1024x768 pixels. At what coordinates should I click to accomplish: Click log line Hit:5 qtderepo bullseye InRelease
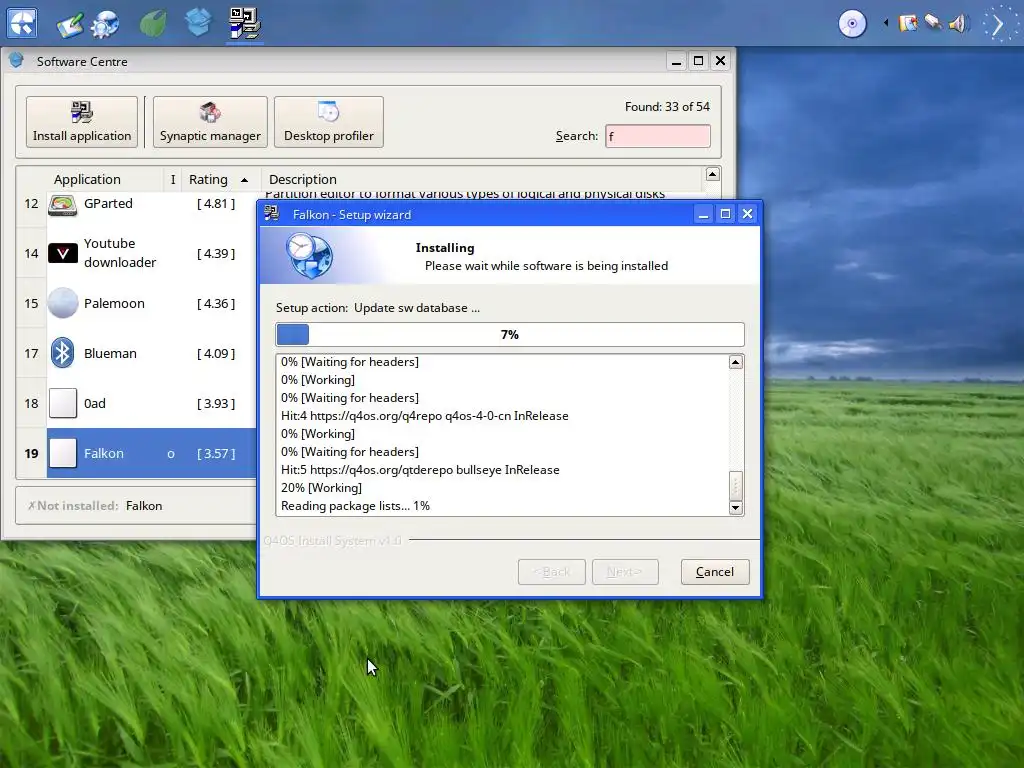click(x=420, y=470)
